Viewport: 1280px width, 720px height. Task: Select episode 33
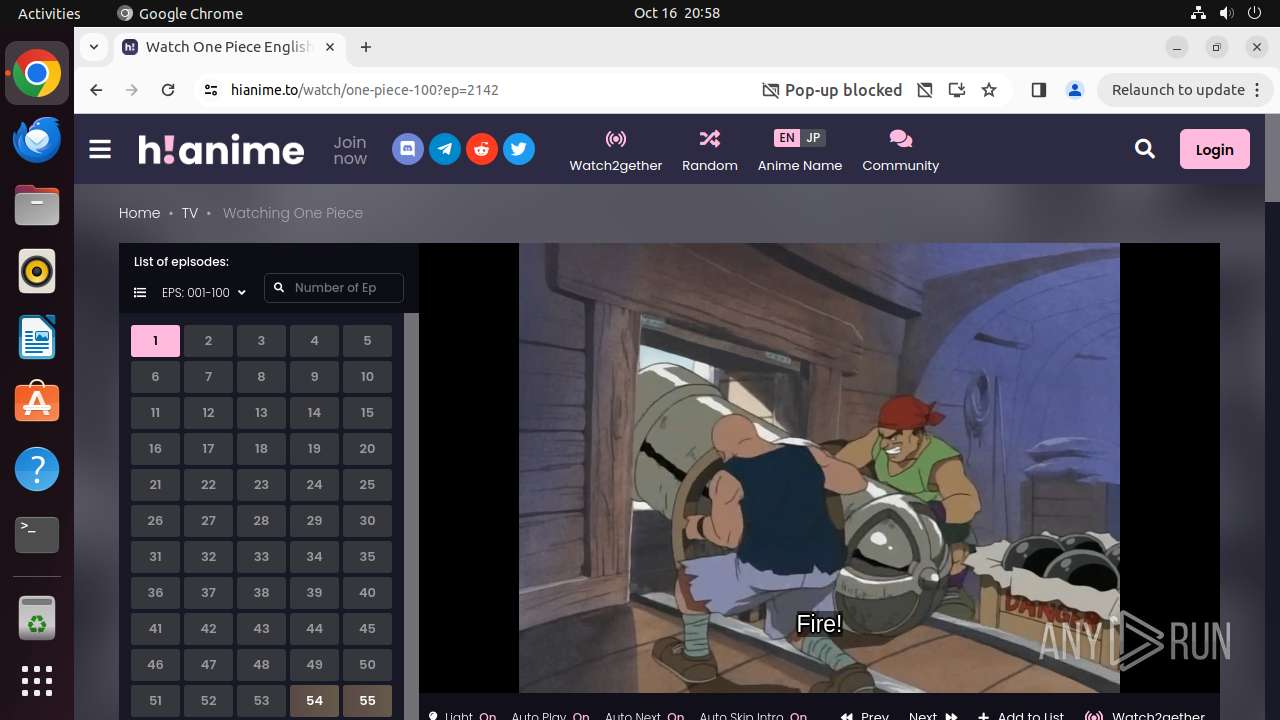pyautogui.click(x=261, y=557)
